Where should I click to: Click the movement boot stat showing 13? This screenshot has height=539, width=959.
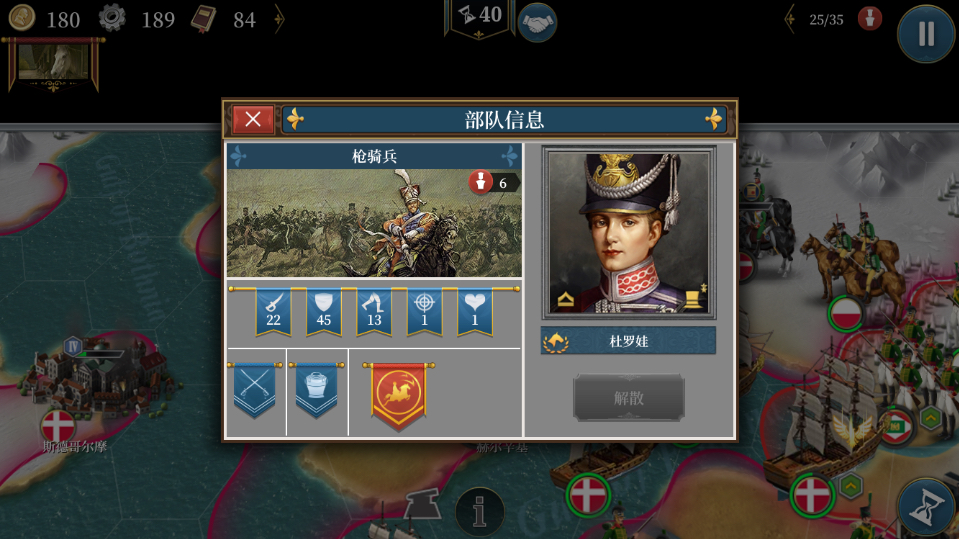[374, 312]
